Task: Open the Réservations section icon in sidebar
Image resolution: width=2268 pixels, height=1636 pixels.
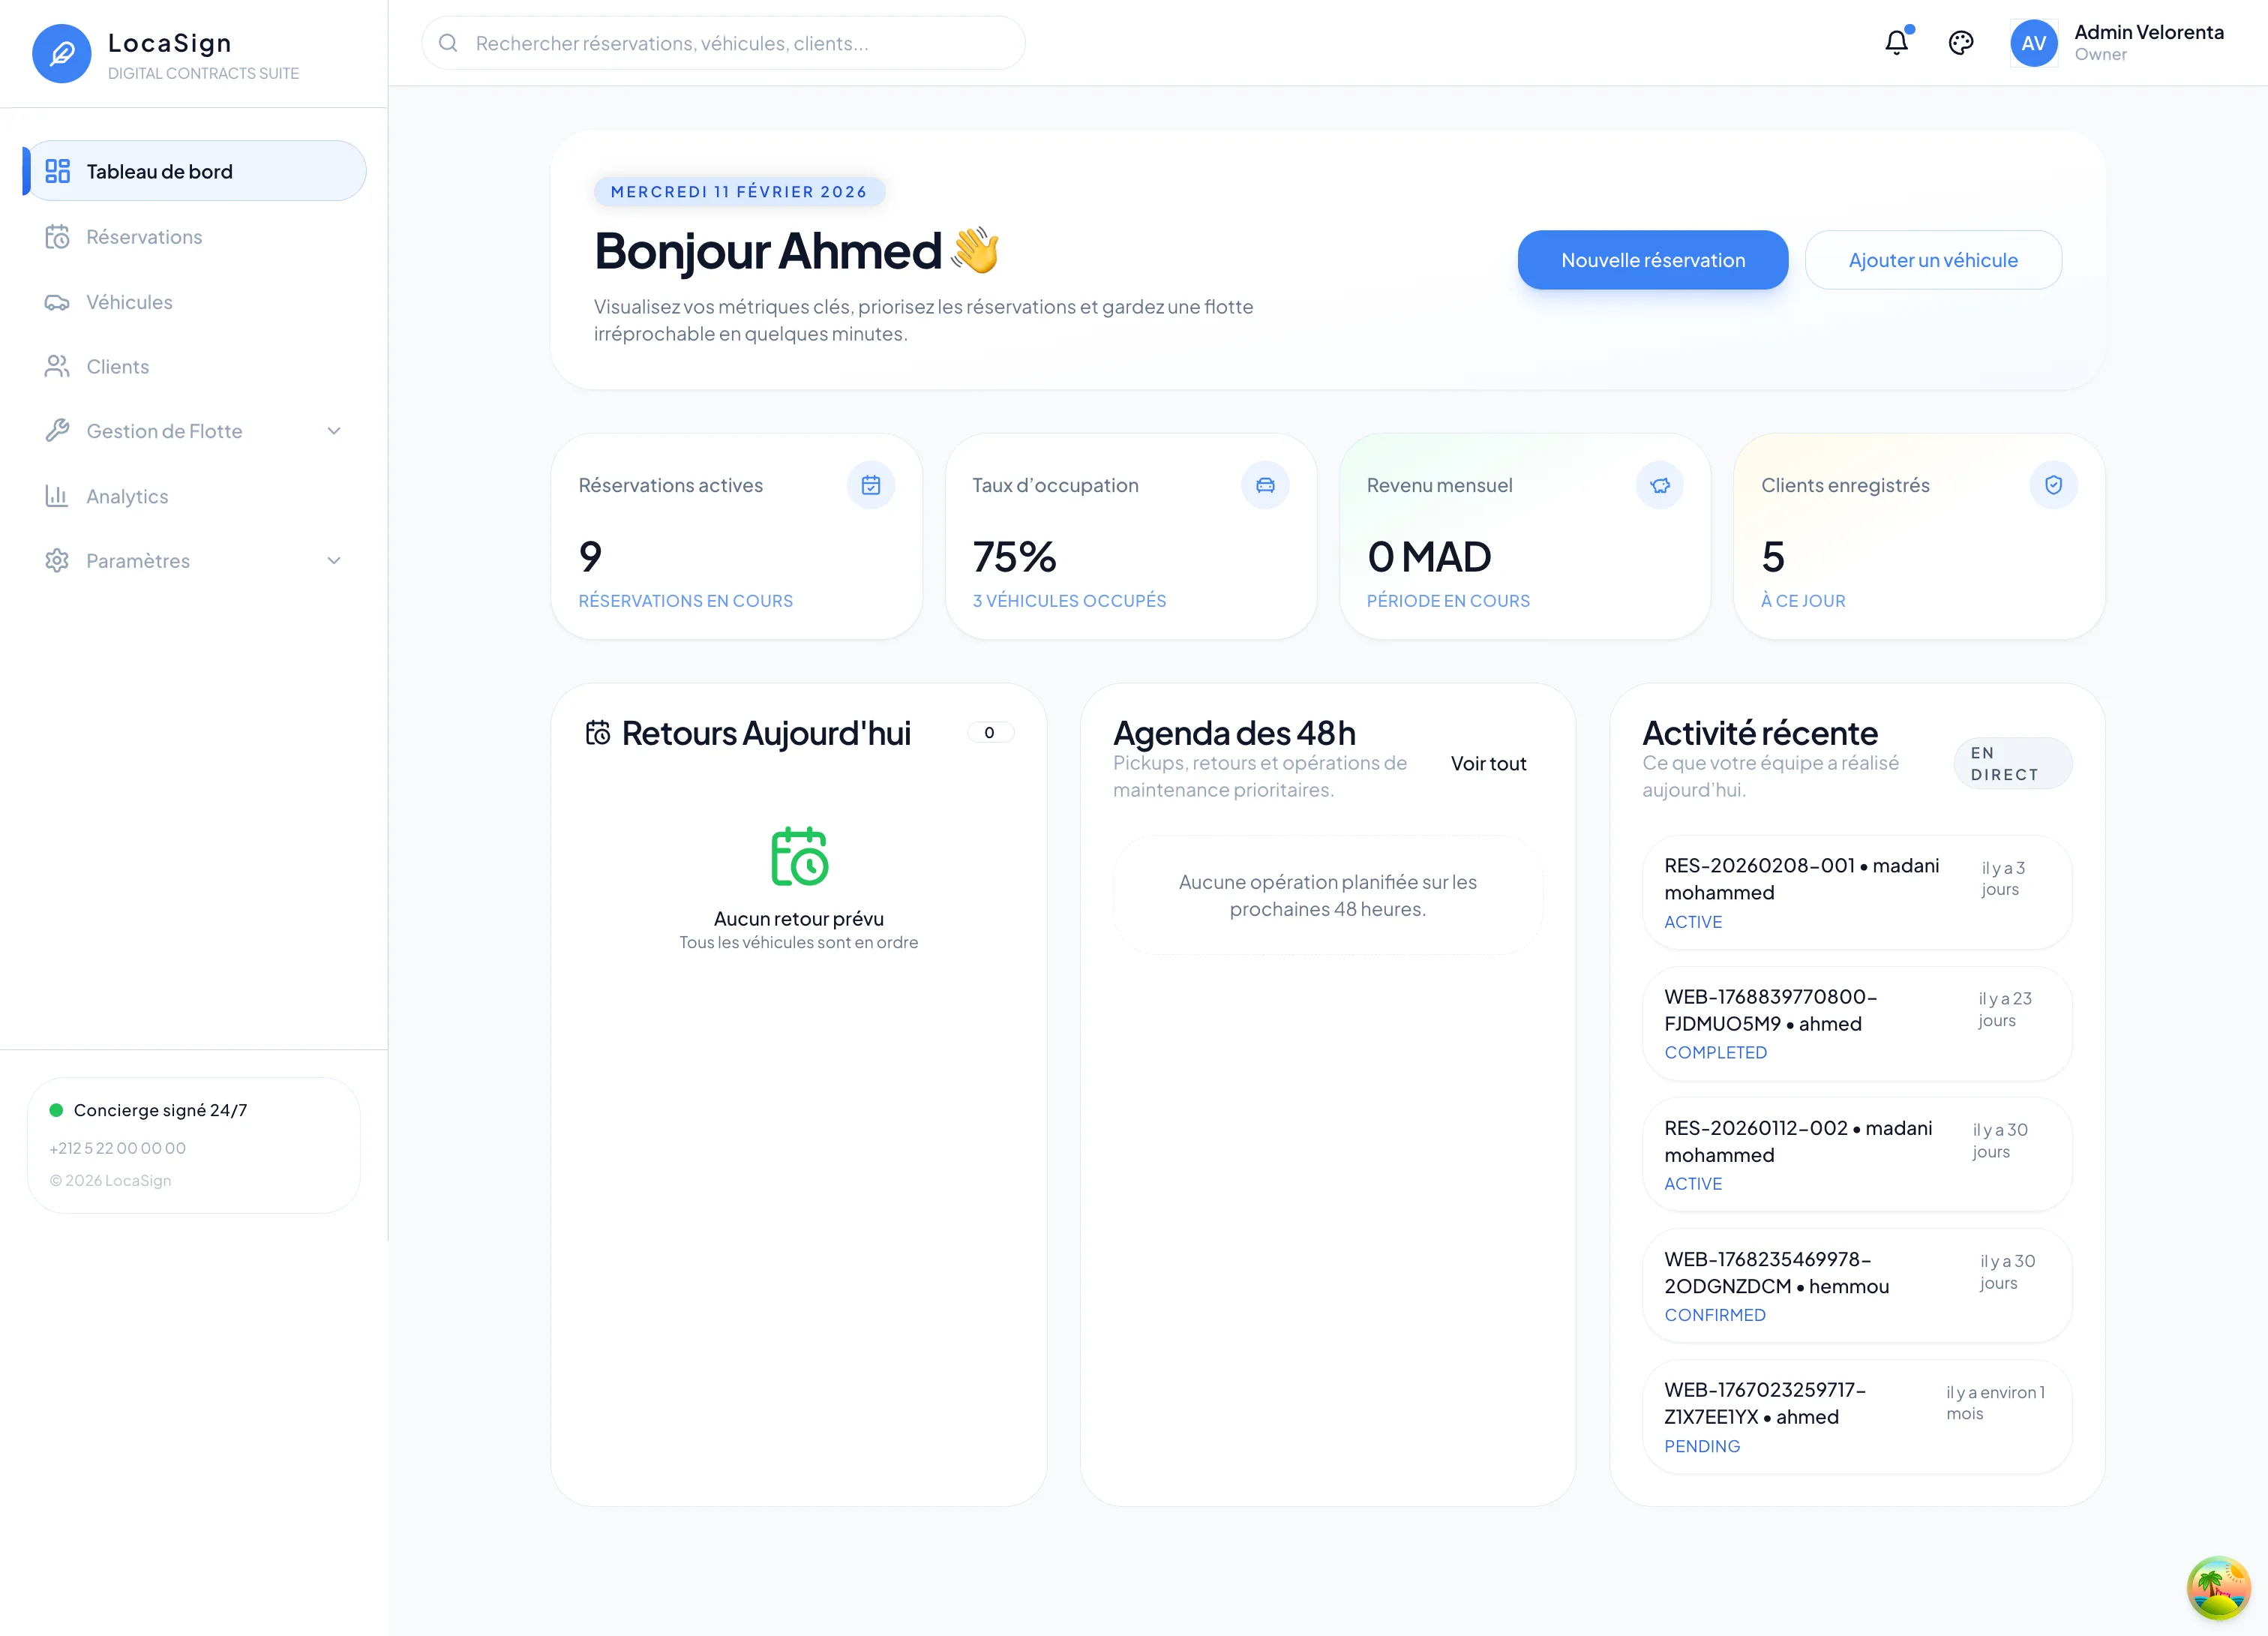Action: click(x=58, y=236)
